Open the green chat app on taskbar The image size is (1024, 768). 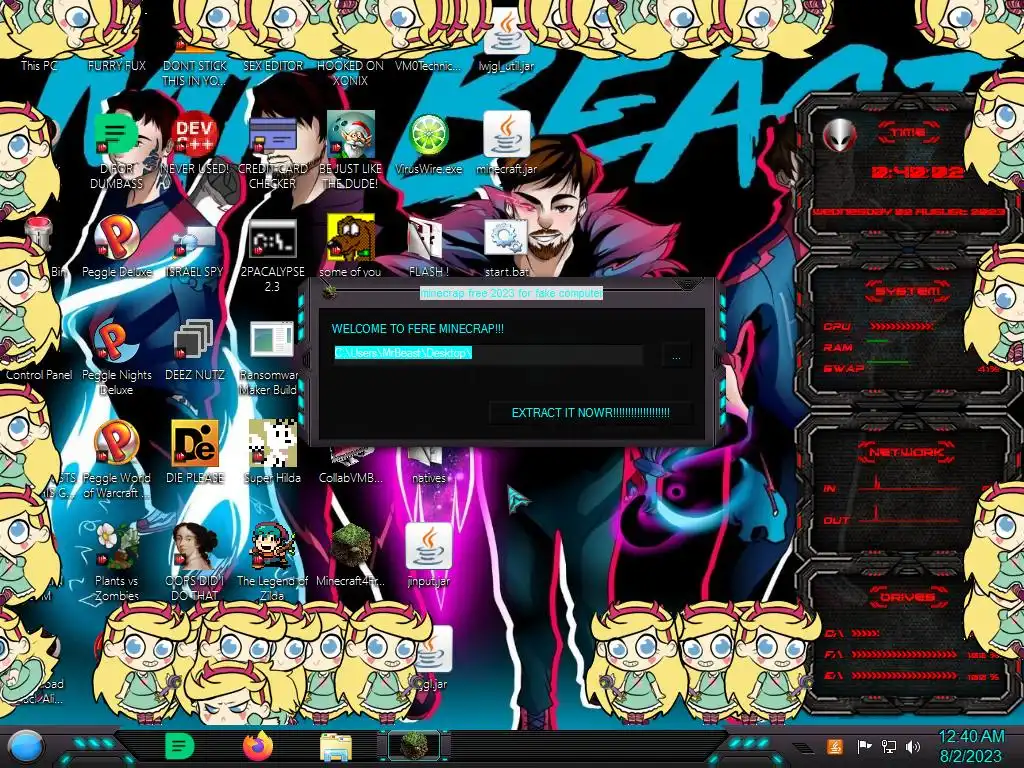coord(180,746)
